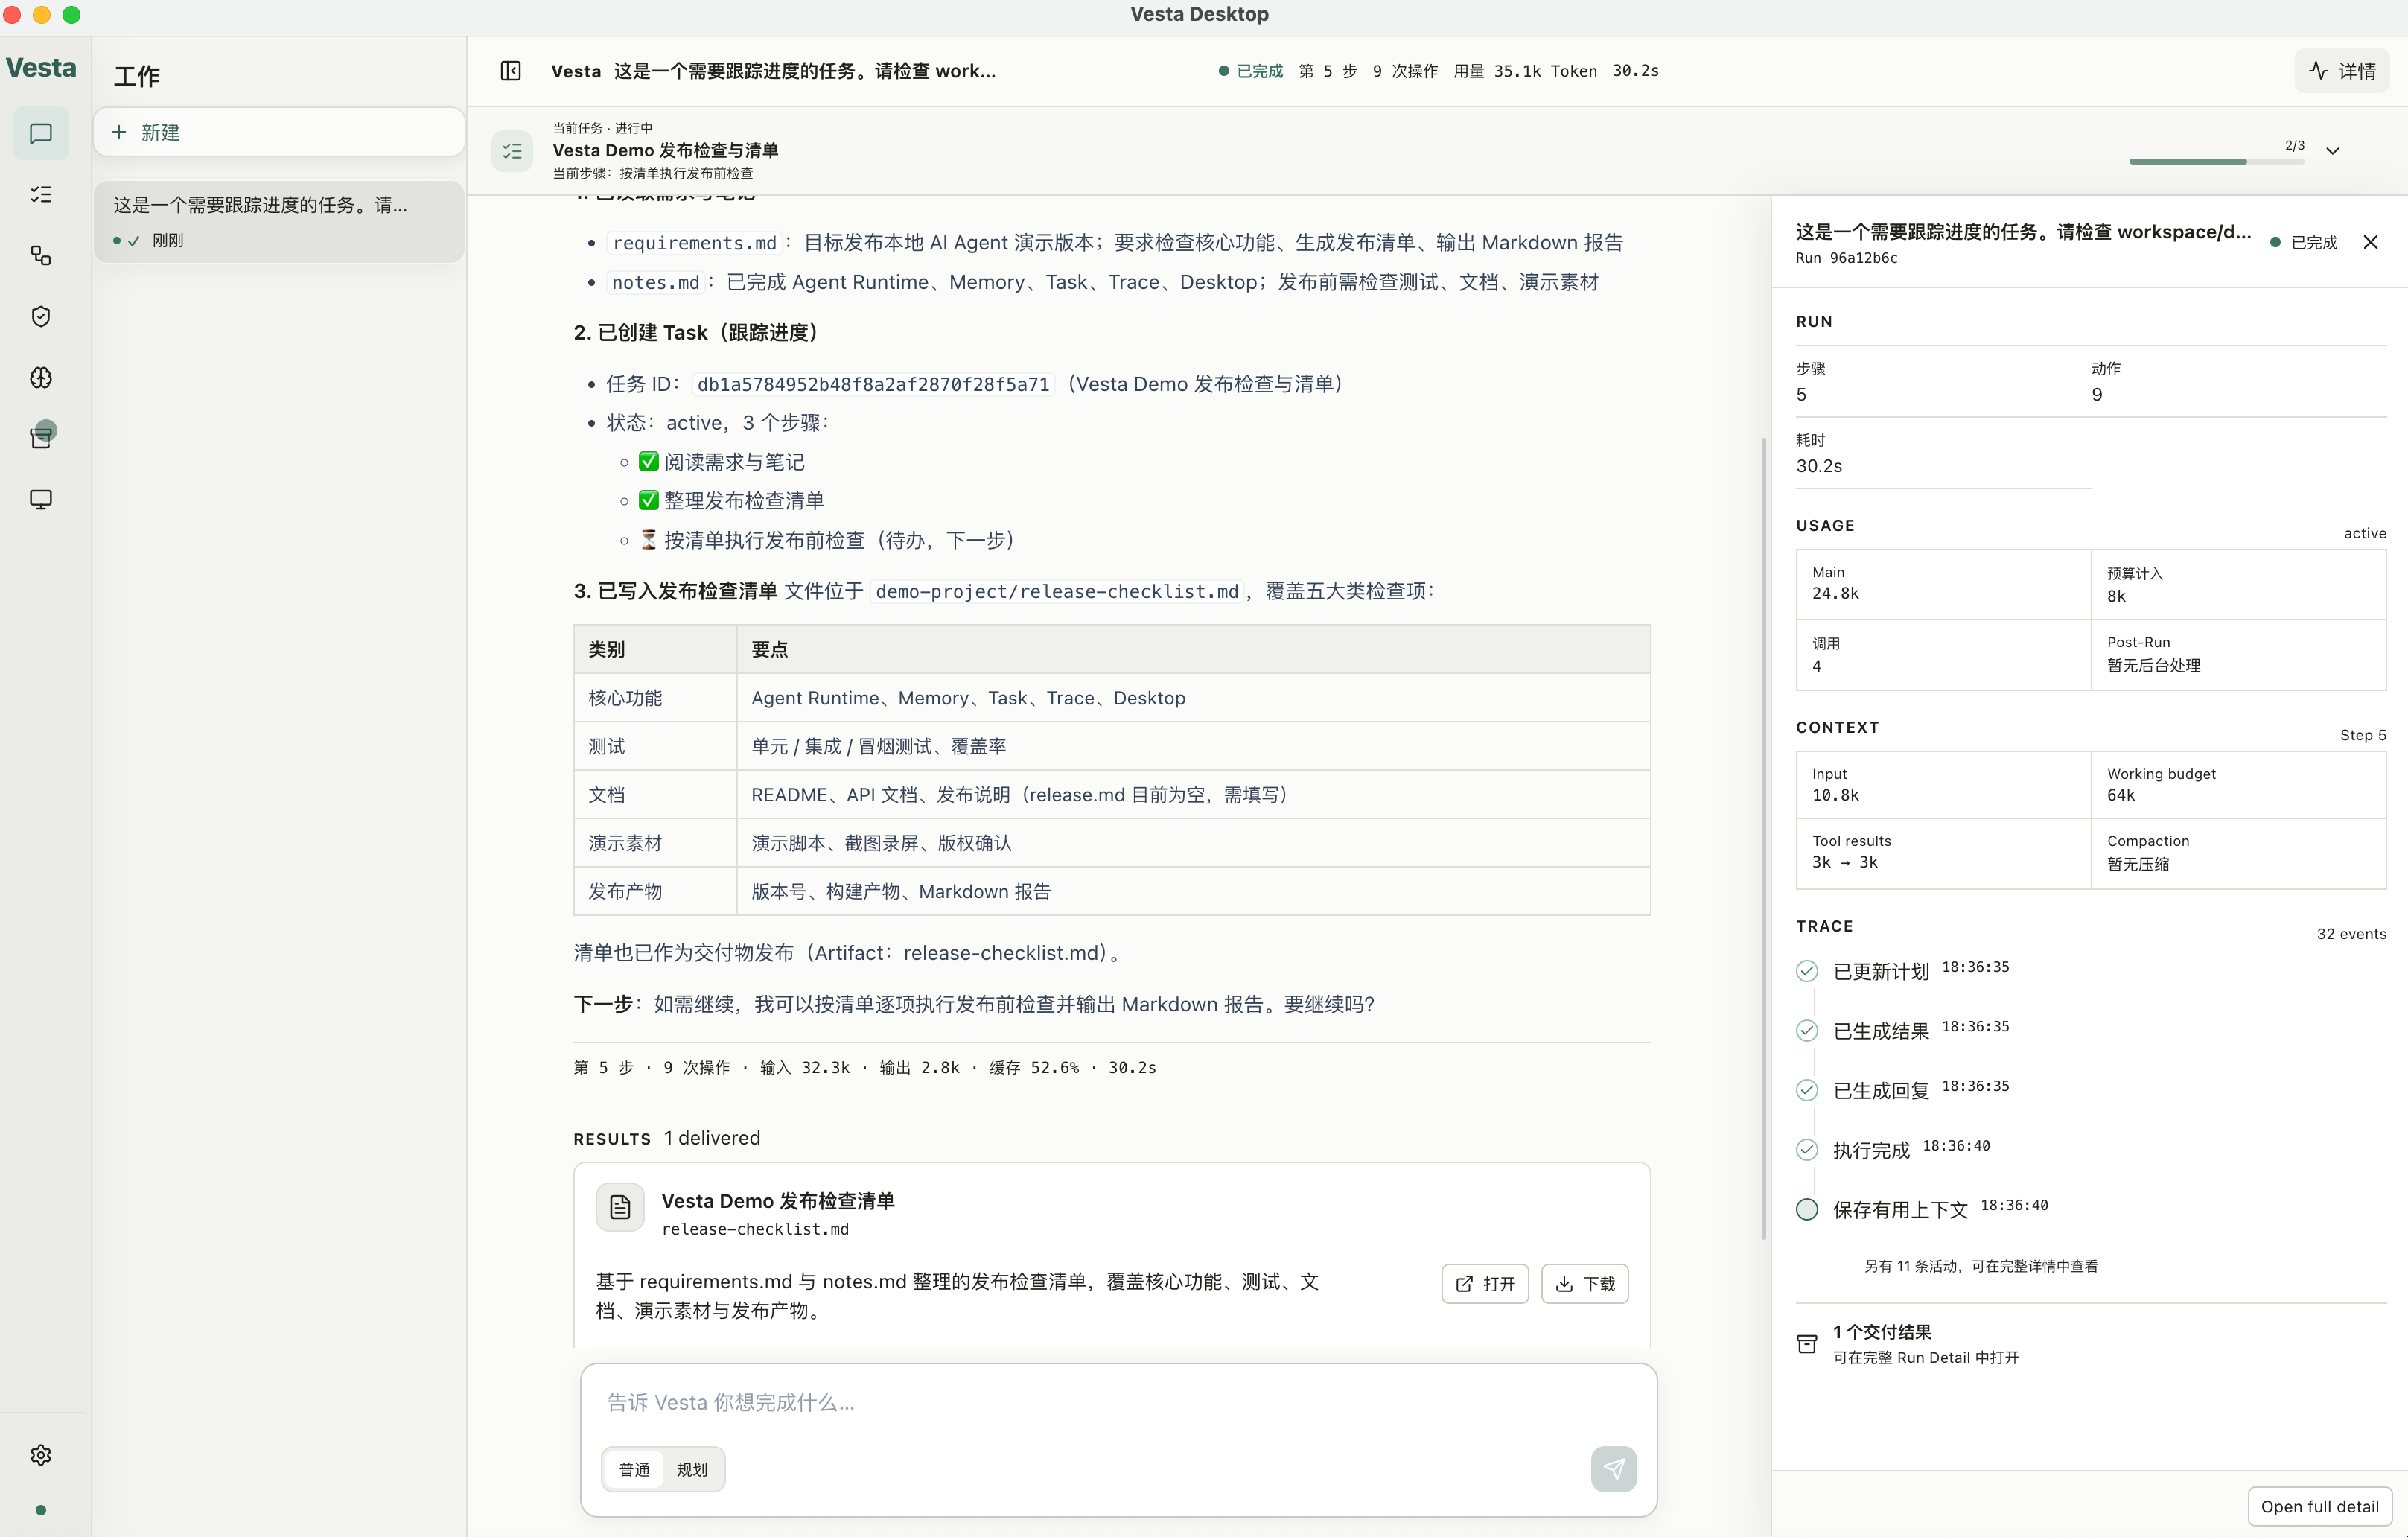Click the Tool results 3k → 3k cell
The image size is (2408, 1537).
point(1943,853)
